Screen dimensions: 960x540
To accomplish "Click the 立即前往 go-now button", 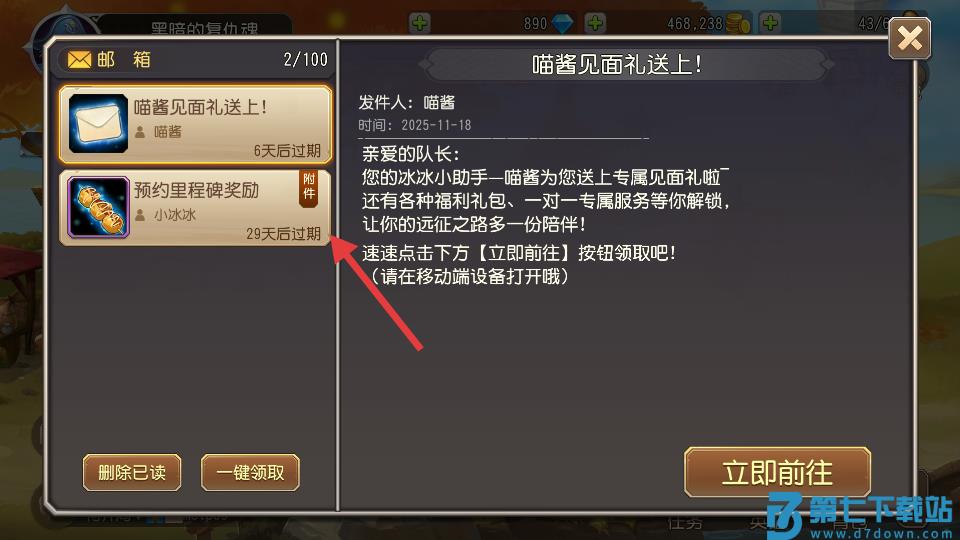I will [x=778, y=473].
